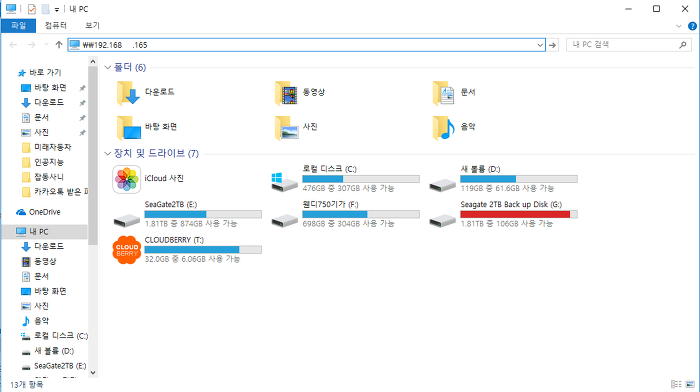The image size is (700, 392).
Task: Open iCloud 사진 icon
Action: (127, 179)
